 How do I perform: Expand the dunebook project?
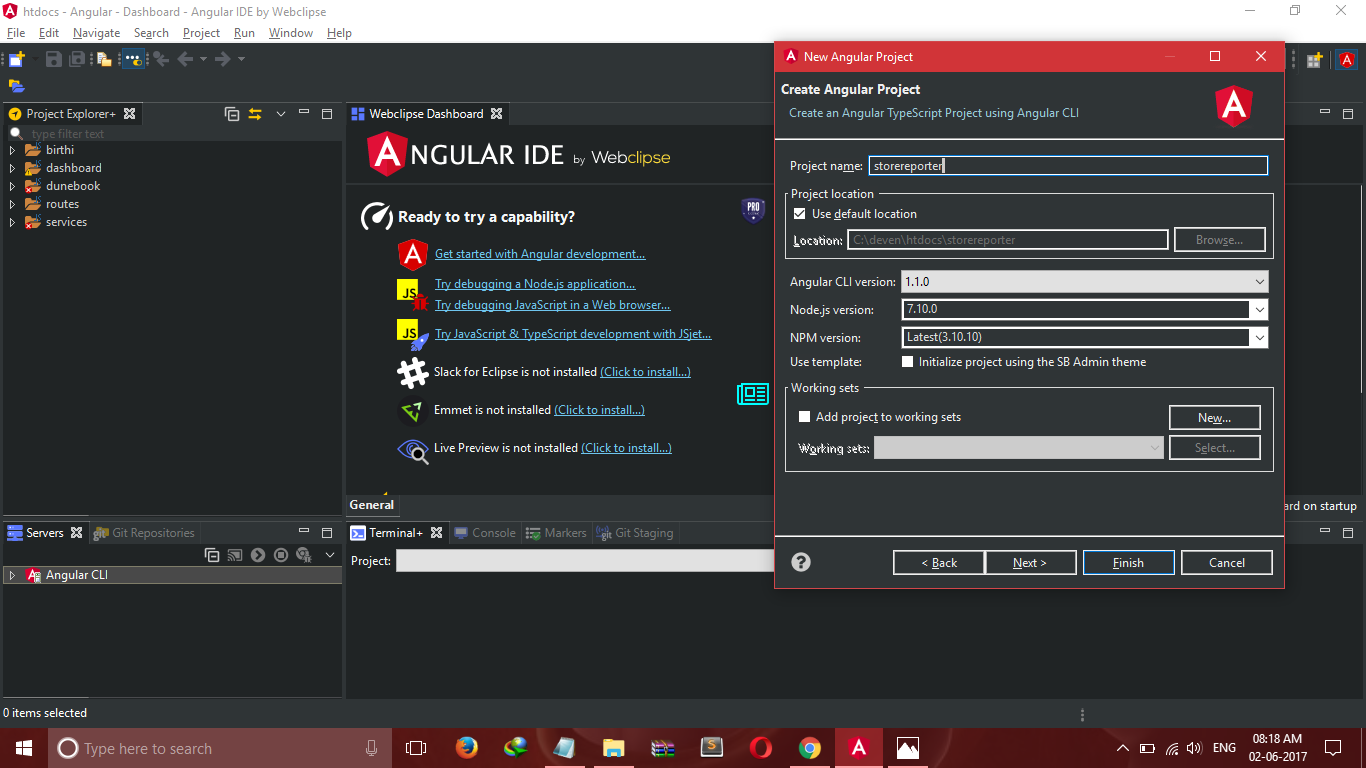[x=12, y=186]
